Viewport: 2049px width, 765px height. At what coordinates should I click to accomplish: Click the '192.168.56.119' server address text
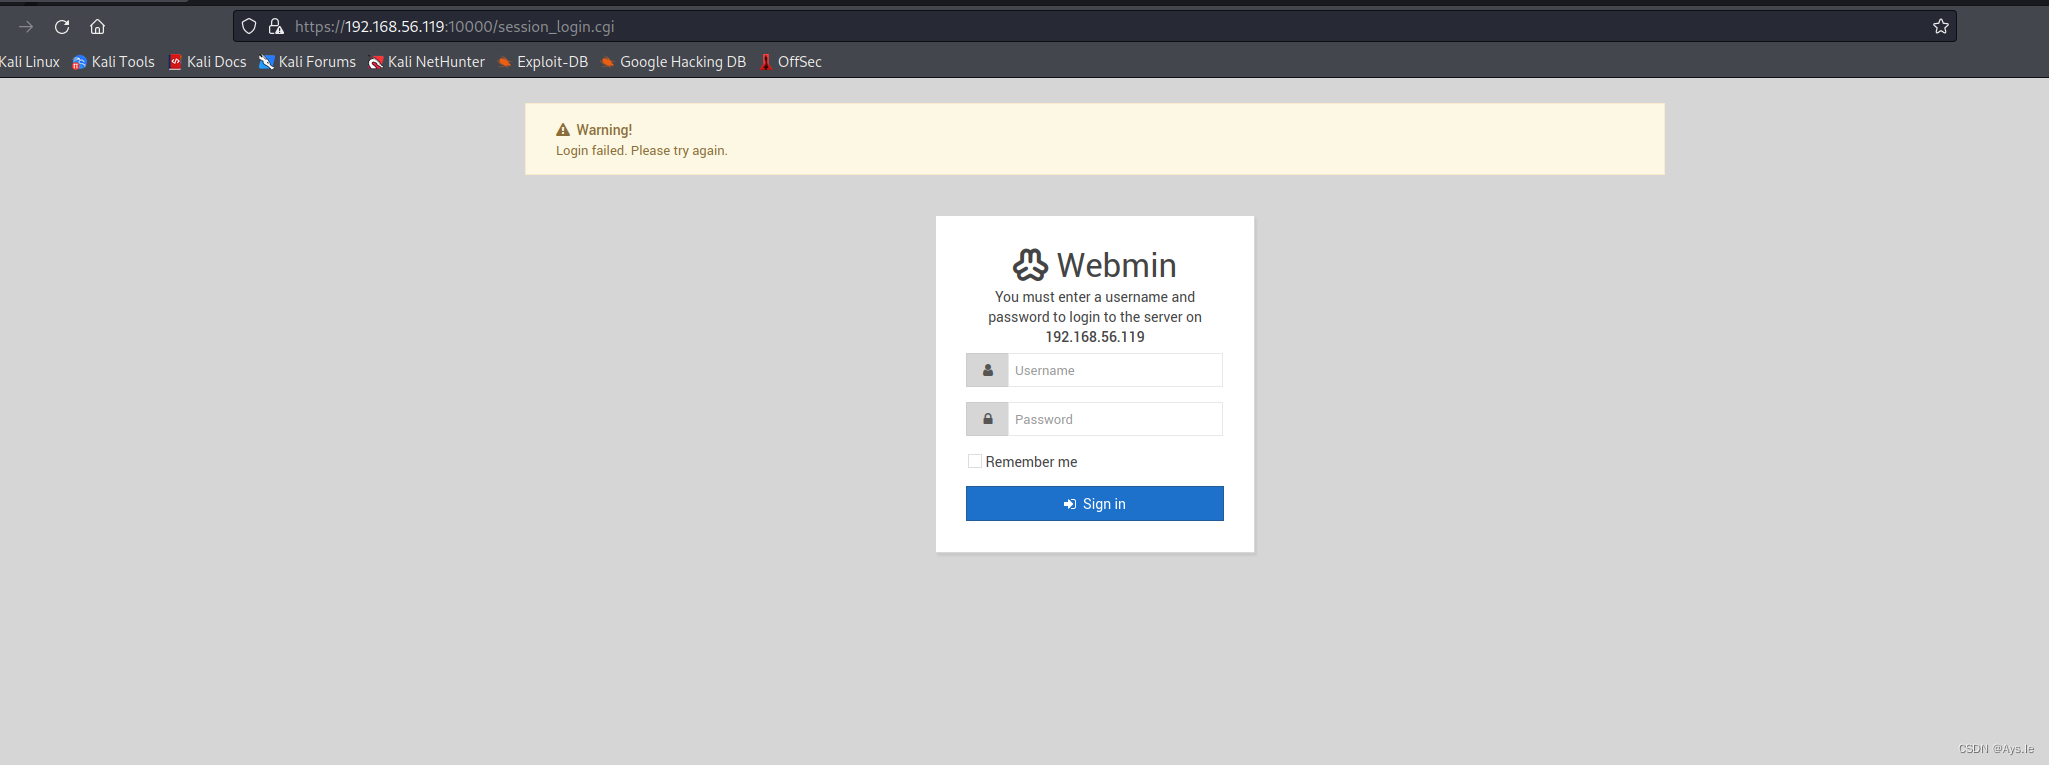(1095, 337)
